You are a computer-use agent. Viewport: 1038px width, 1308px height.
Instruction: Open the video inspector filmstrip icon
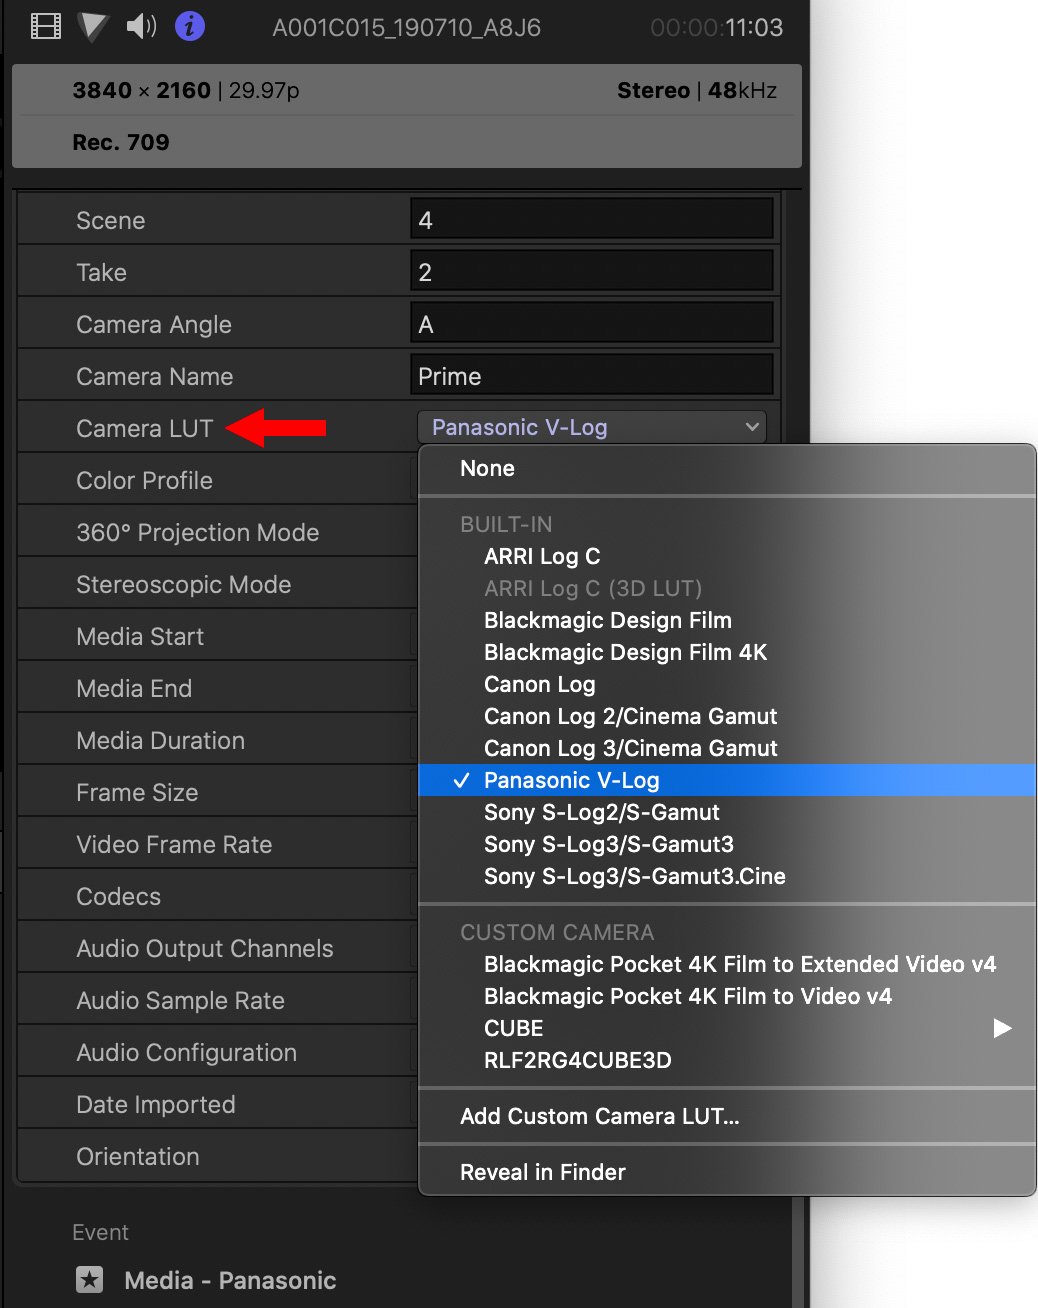46,26
